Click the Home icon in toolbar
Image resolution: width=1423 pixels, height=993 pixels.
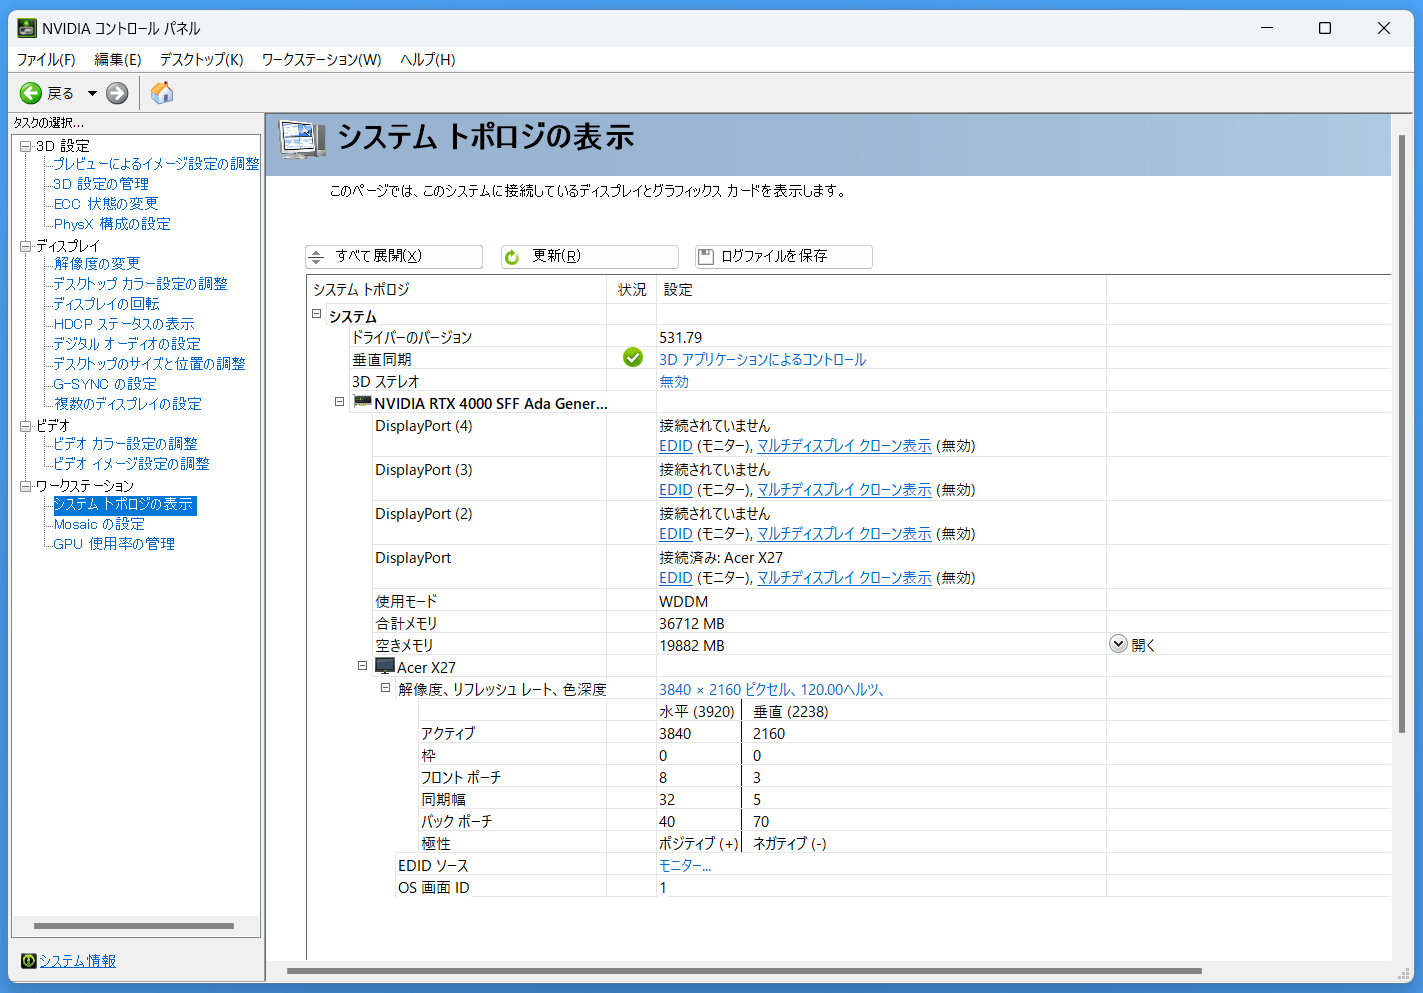pos(162,93)
